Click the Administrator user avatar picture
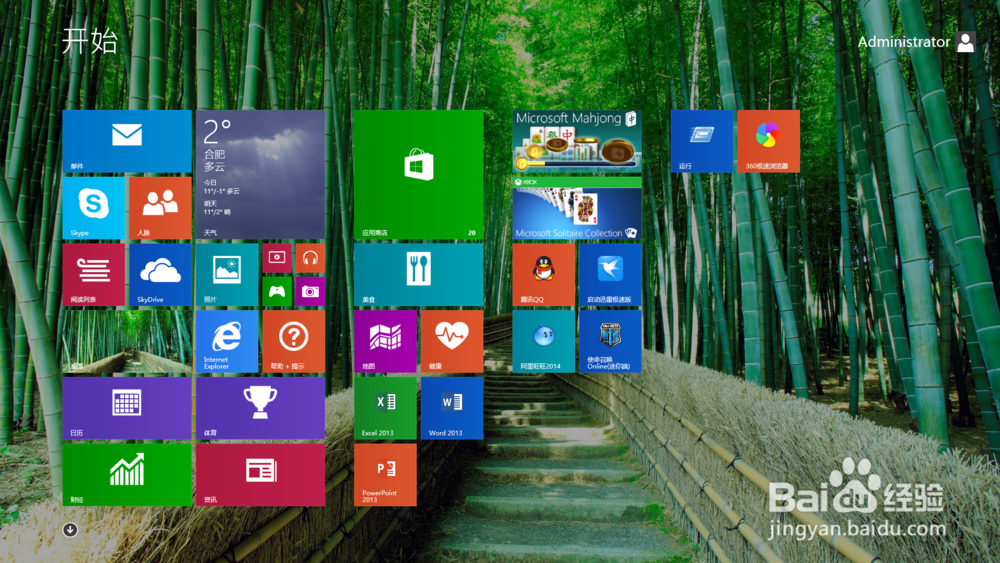The height and width of the screenshot is (563, 1000). pos(966,42)
